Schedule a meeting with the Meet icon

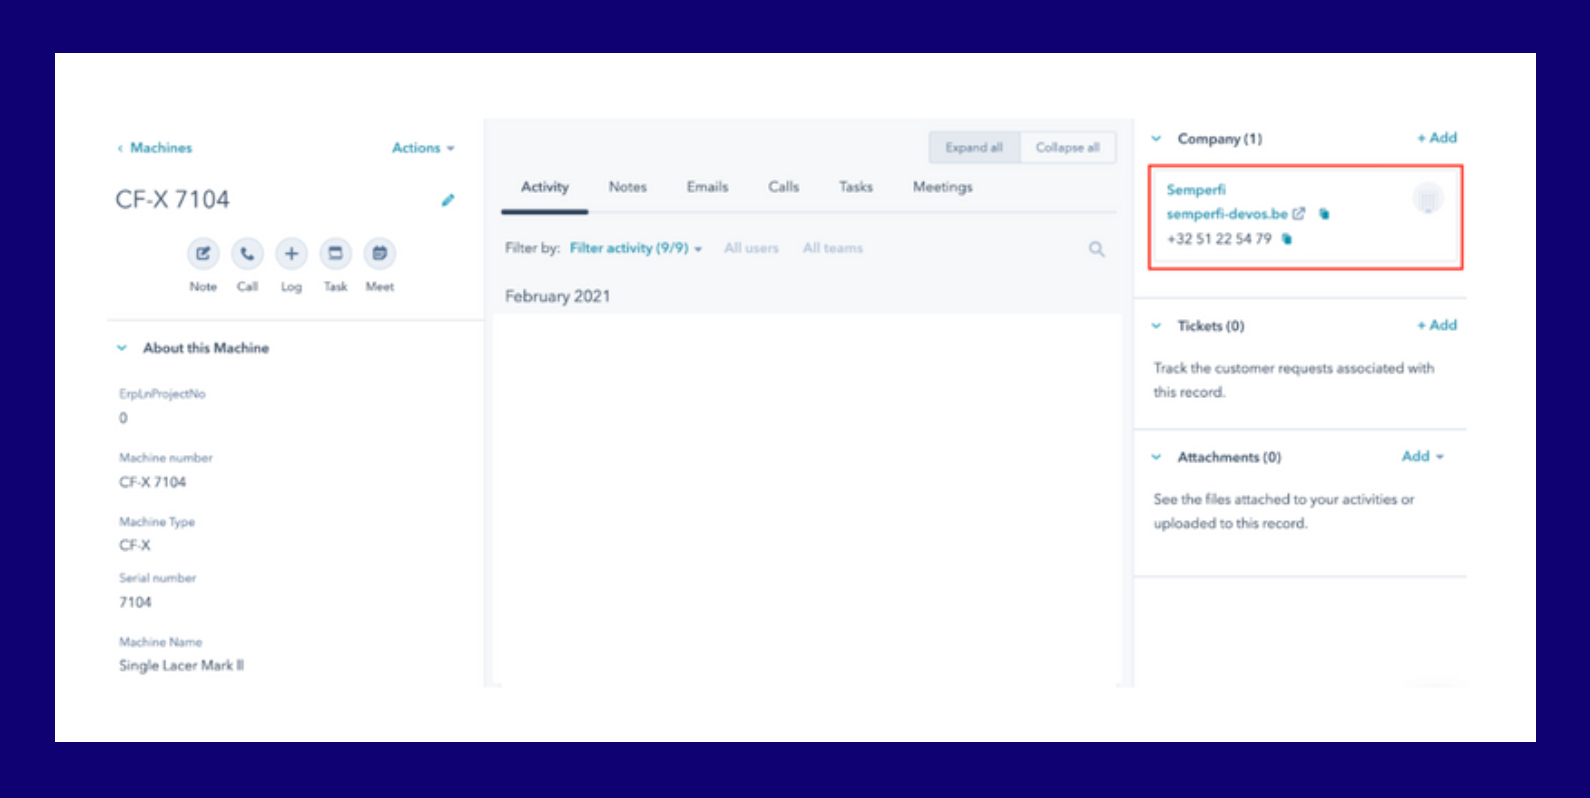click(379, 253)
